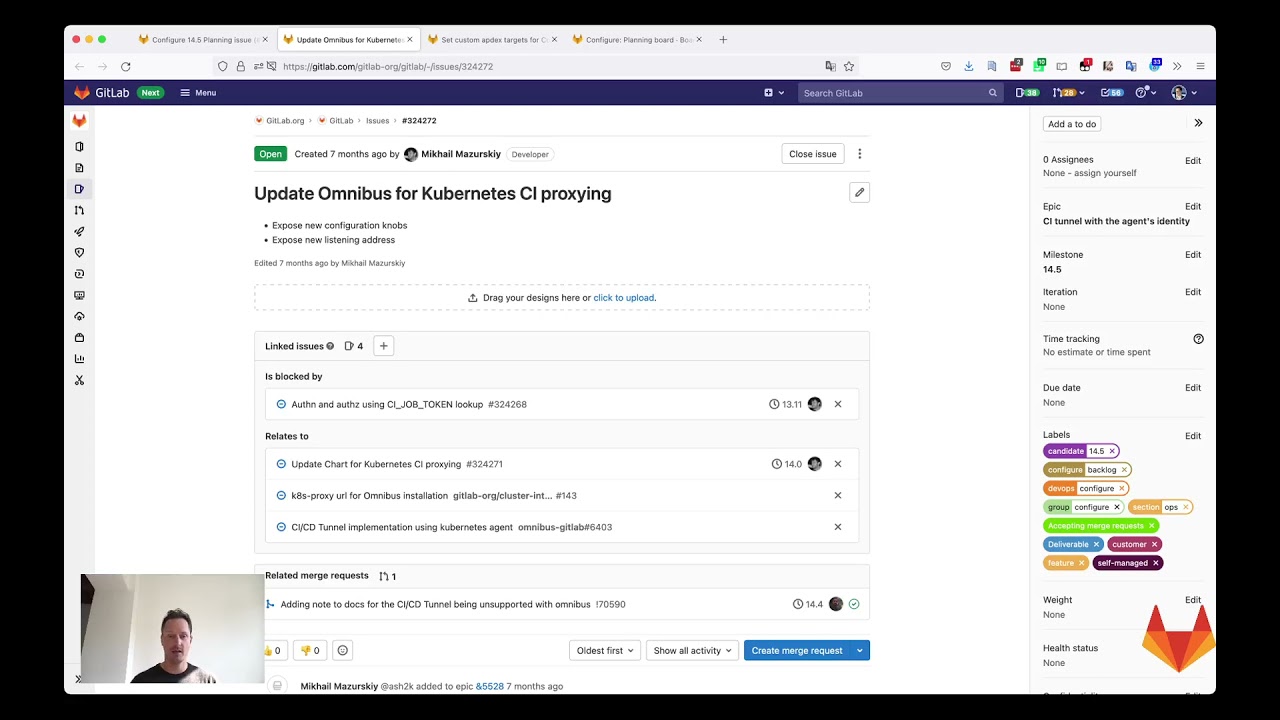Focus the Search GitLab field
This screenshot has height=720, width=1280.
coord(900,92)
